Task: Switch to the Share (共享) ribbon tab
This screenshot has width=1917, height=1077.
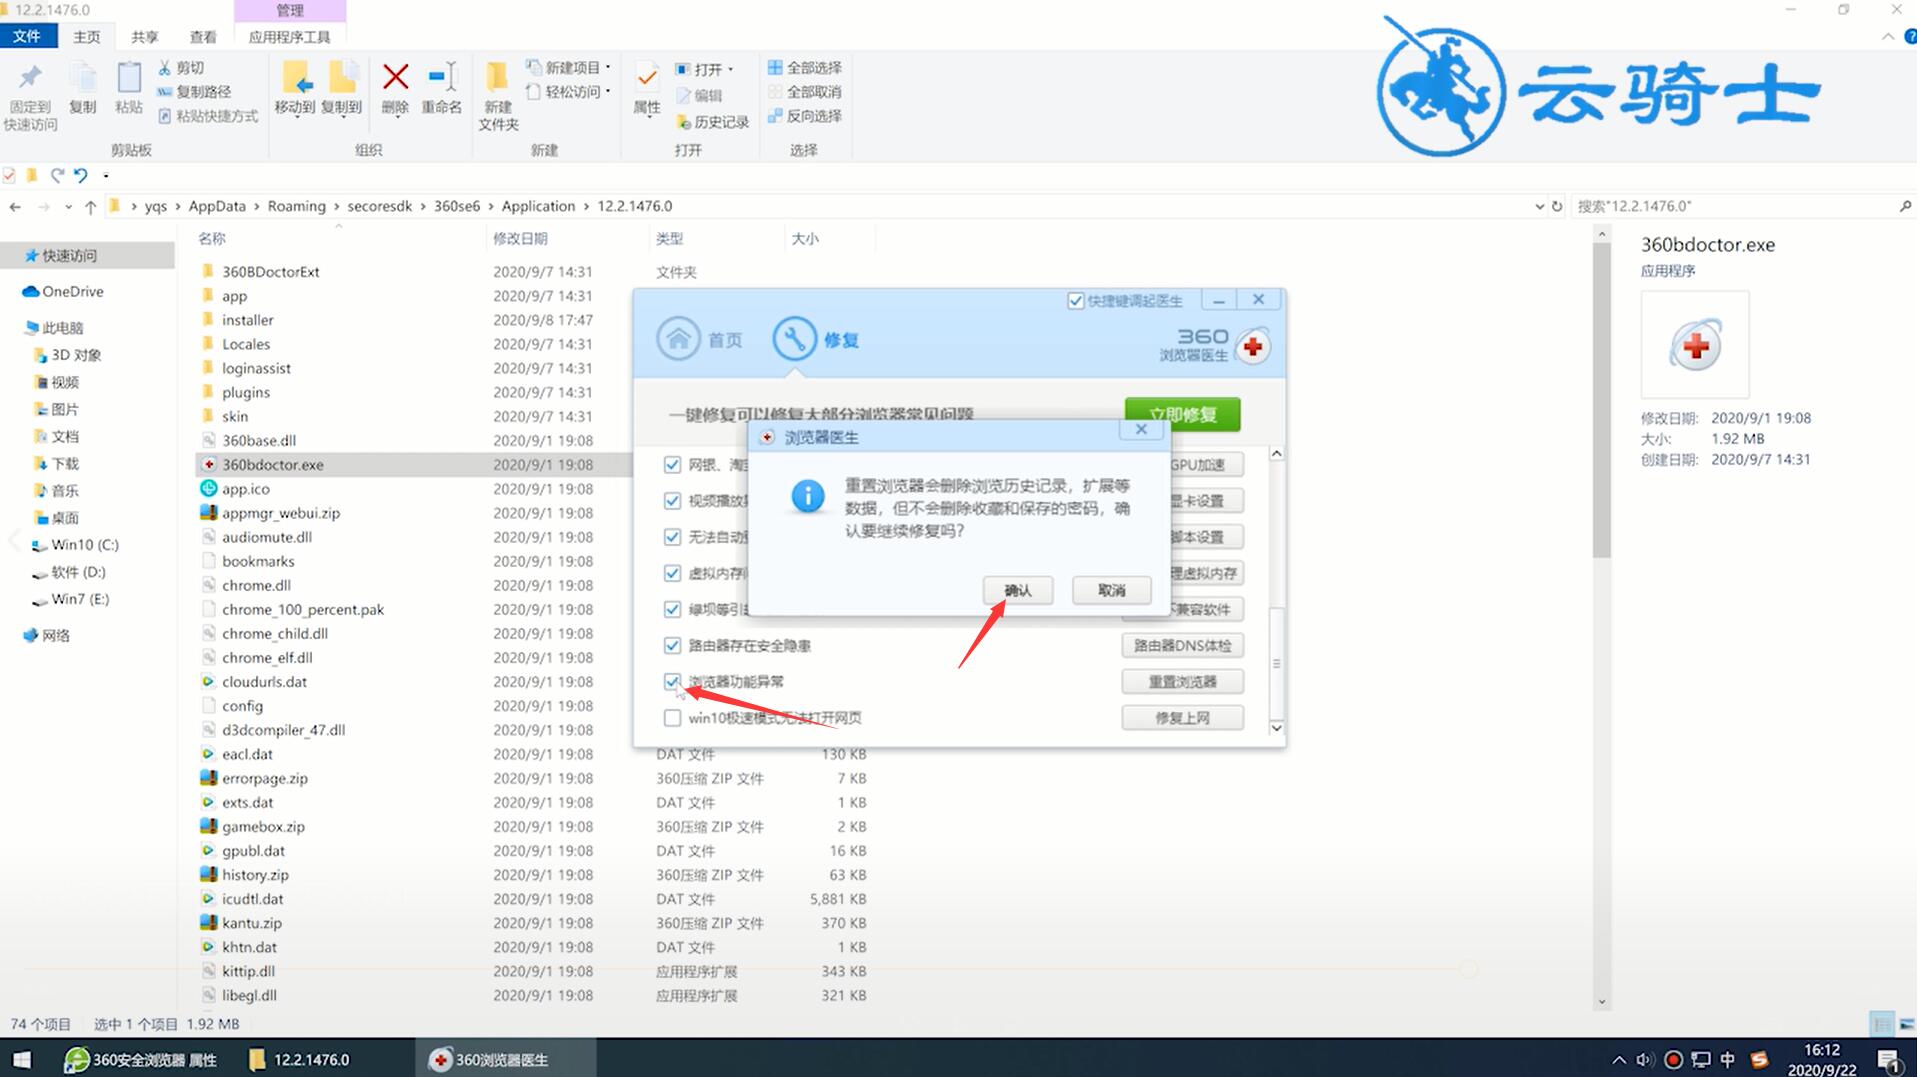Action: click(x=145, y=36)
